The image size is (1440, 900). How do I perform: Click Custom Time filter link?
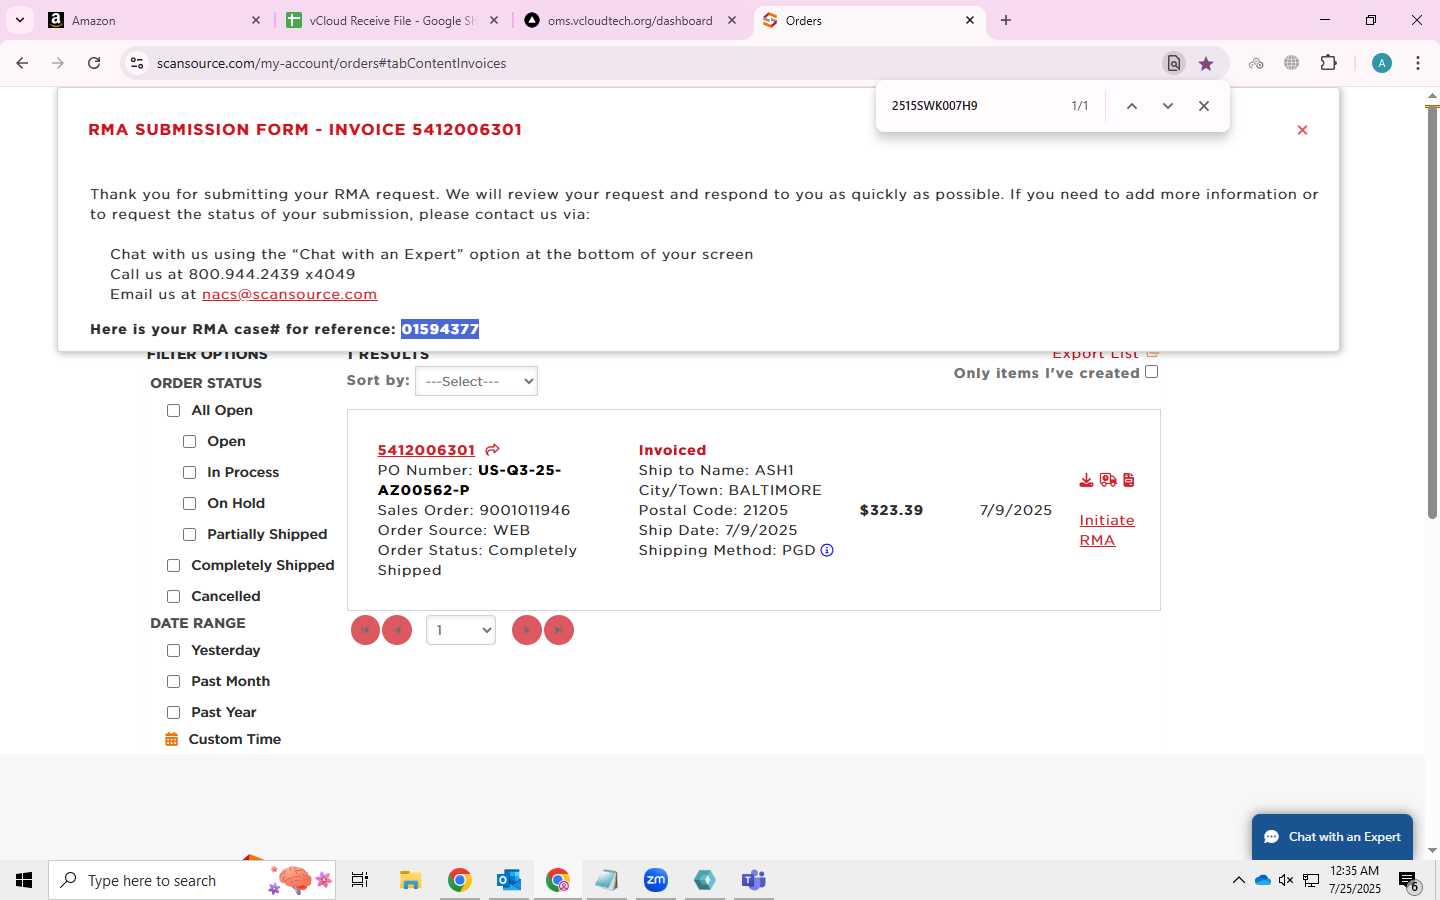(235, 739)
